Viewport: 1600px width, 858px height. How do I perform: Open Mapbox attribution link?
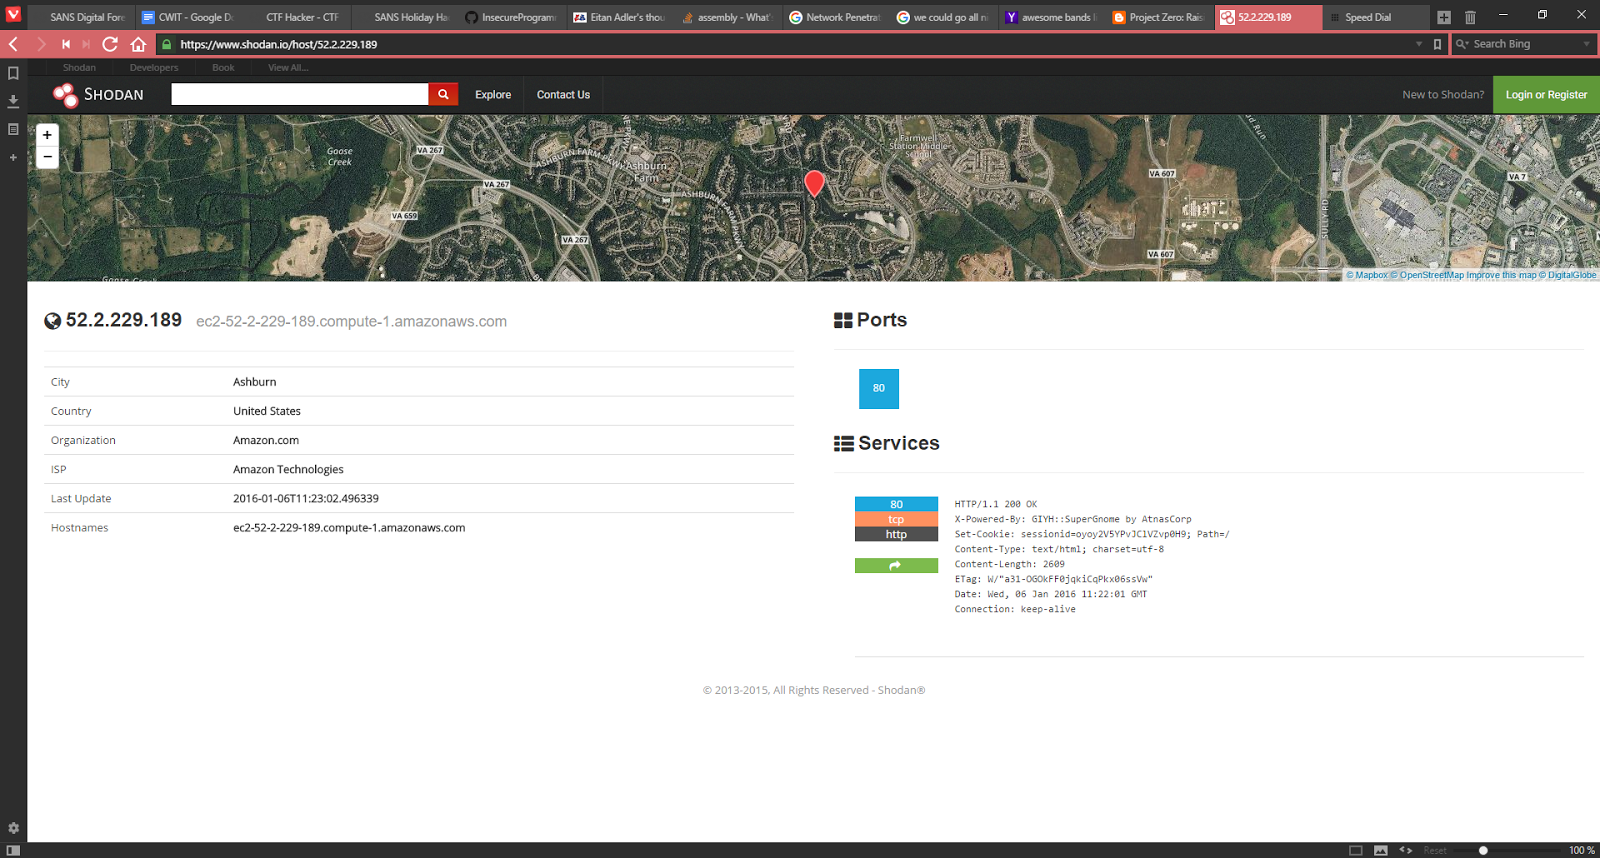tap(1367, 275)
